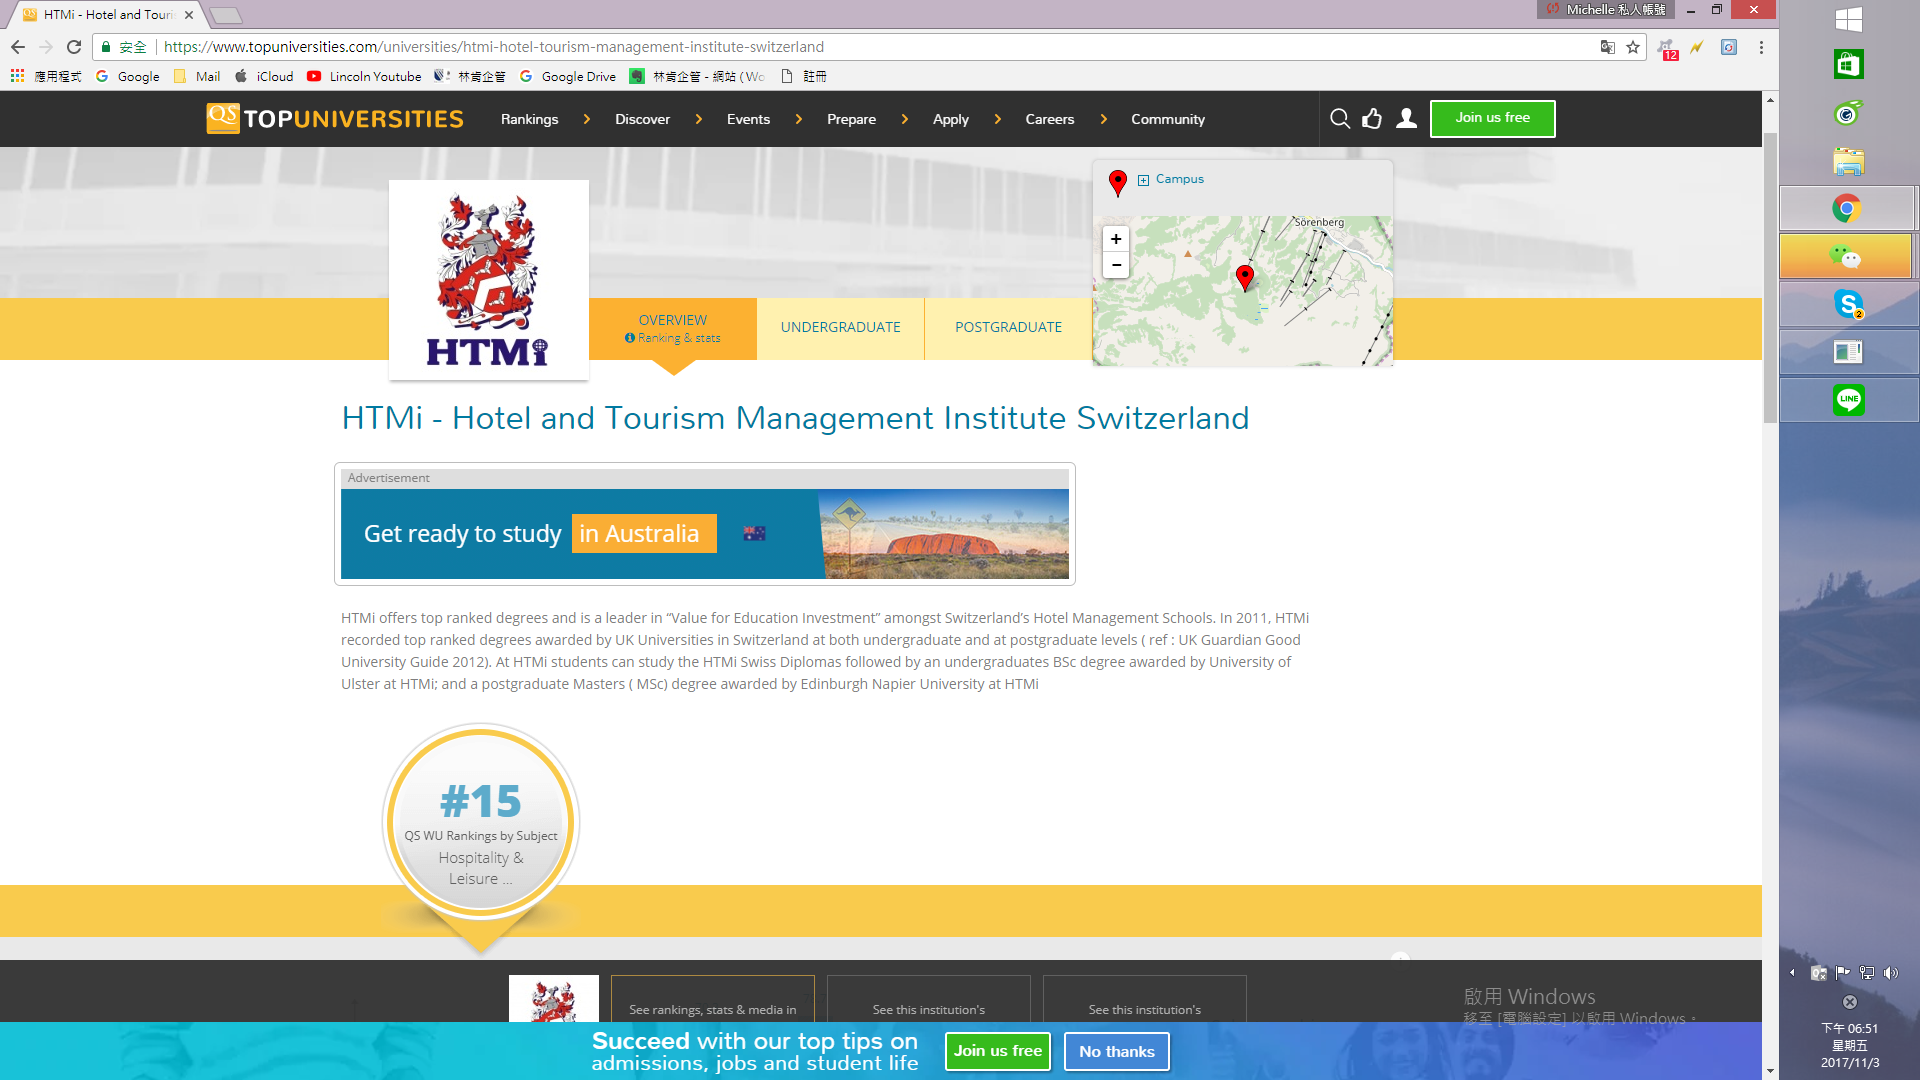Click the page vertical scrollbar

click(x=1770, y=280)
